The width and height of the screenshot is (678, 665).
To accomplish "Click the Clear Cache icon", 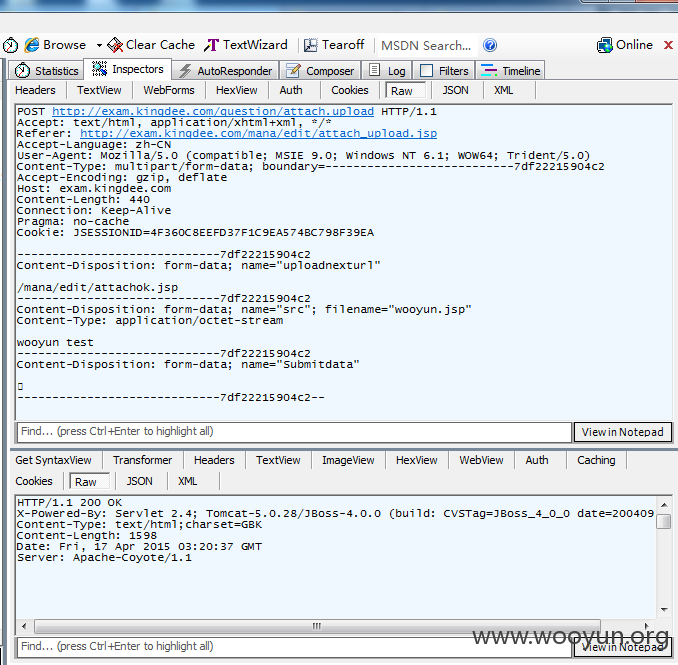I will pyautogui.click(x=115, y=45).
